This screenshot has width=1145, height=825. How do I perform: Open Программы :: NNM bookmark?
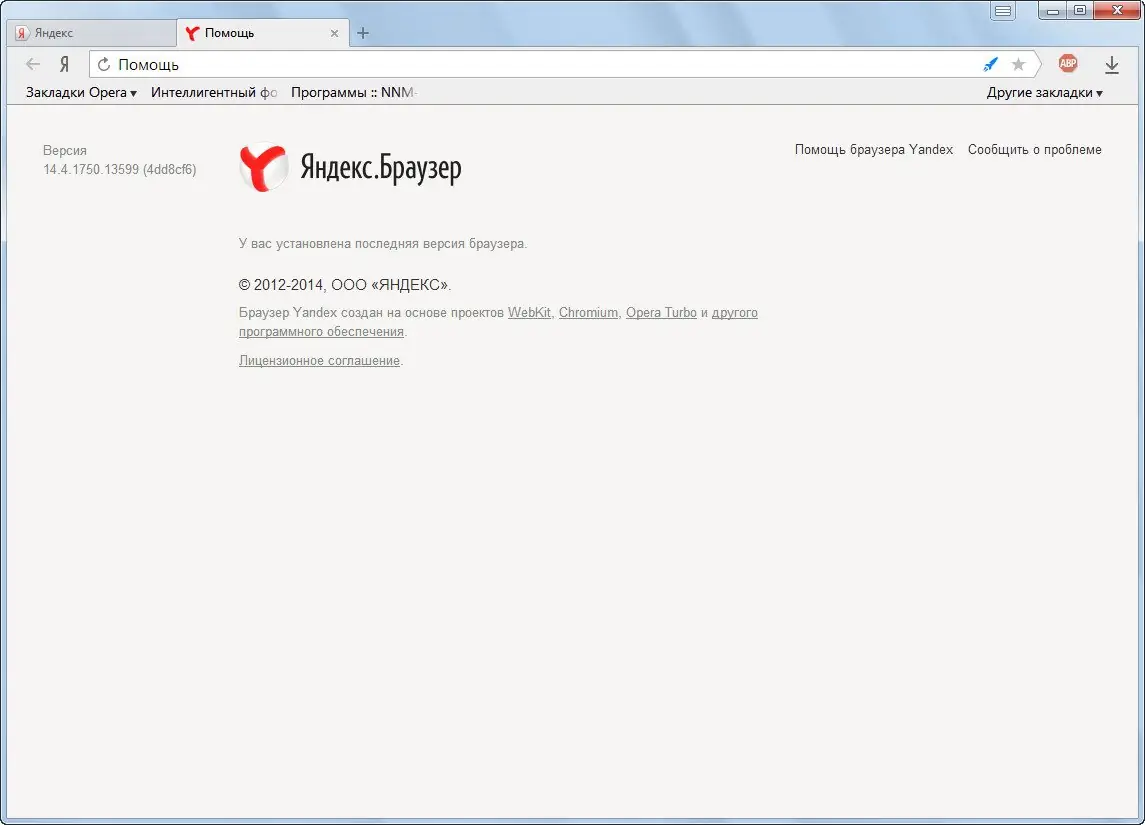353,93
